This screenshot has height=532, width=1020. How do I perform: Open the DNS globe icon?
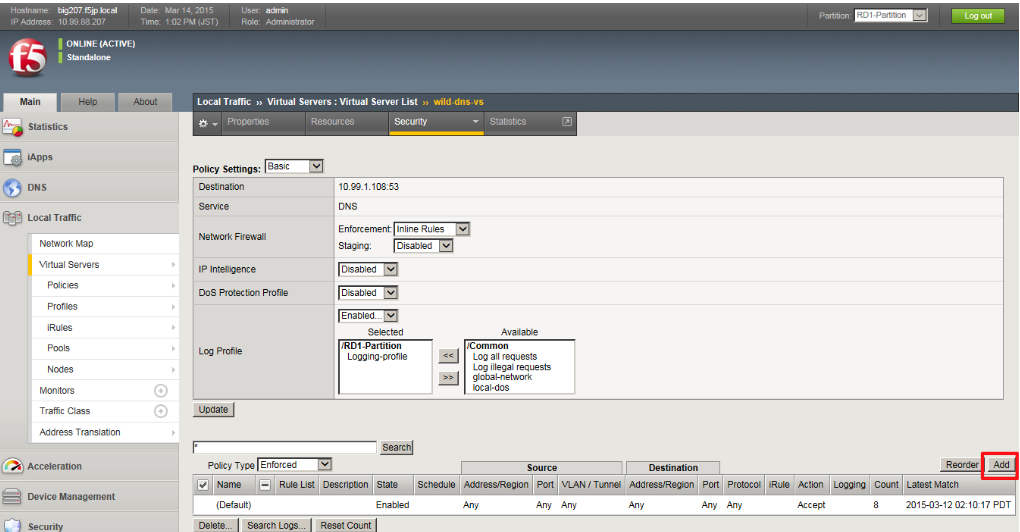click(x=12, y=187)
